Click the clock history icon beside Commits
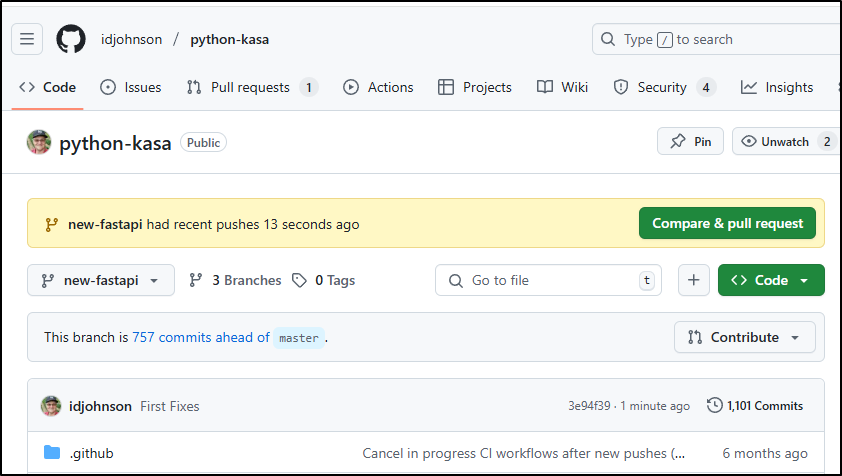This screenshot has width=842, height=476. click(715, 405)
